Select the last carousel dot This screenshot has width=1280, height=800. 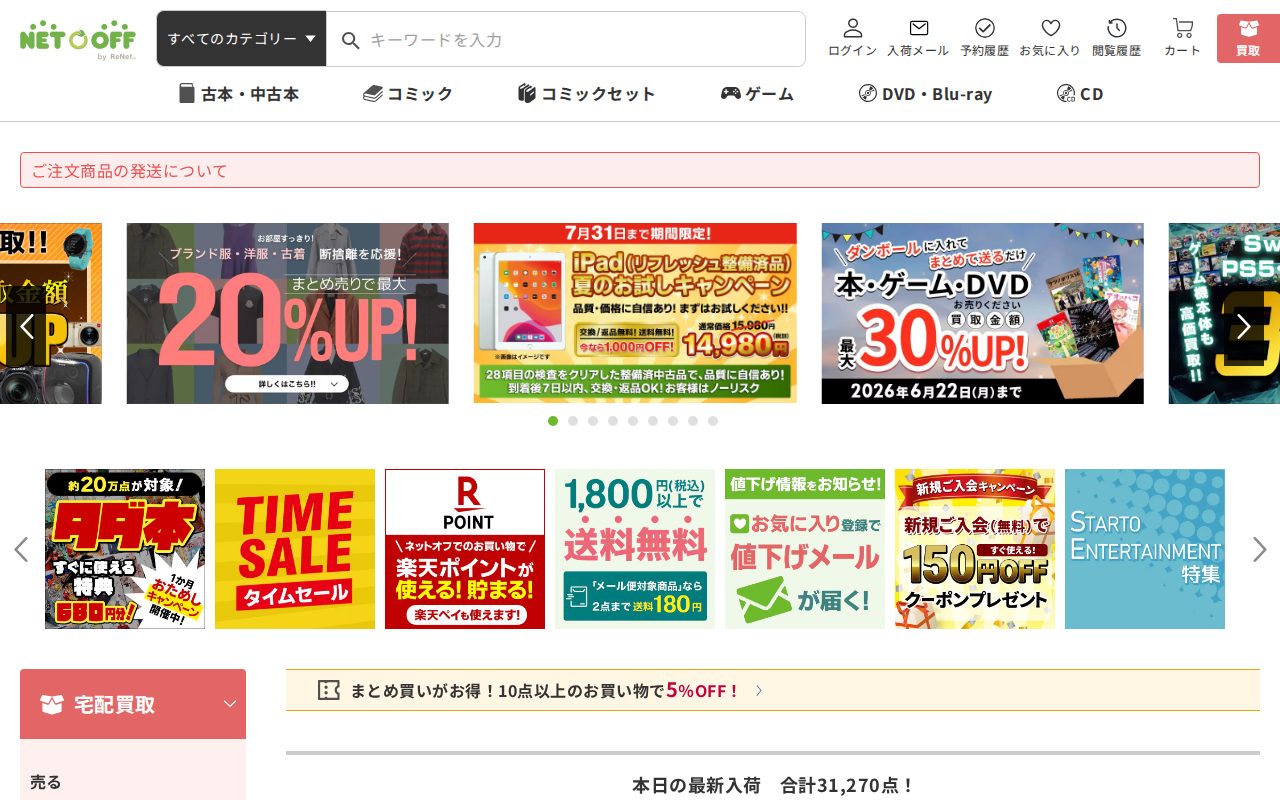coord(713,421)
